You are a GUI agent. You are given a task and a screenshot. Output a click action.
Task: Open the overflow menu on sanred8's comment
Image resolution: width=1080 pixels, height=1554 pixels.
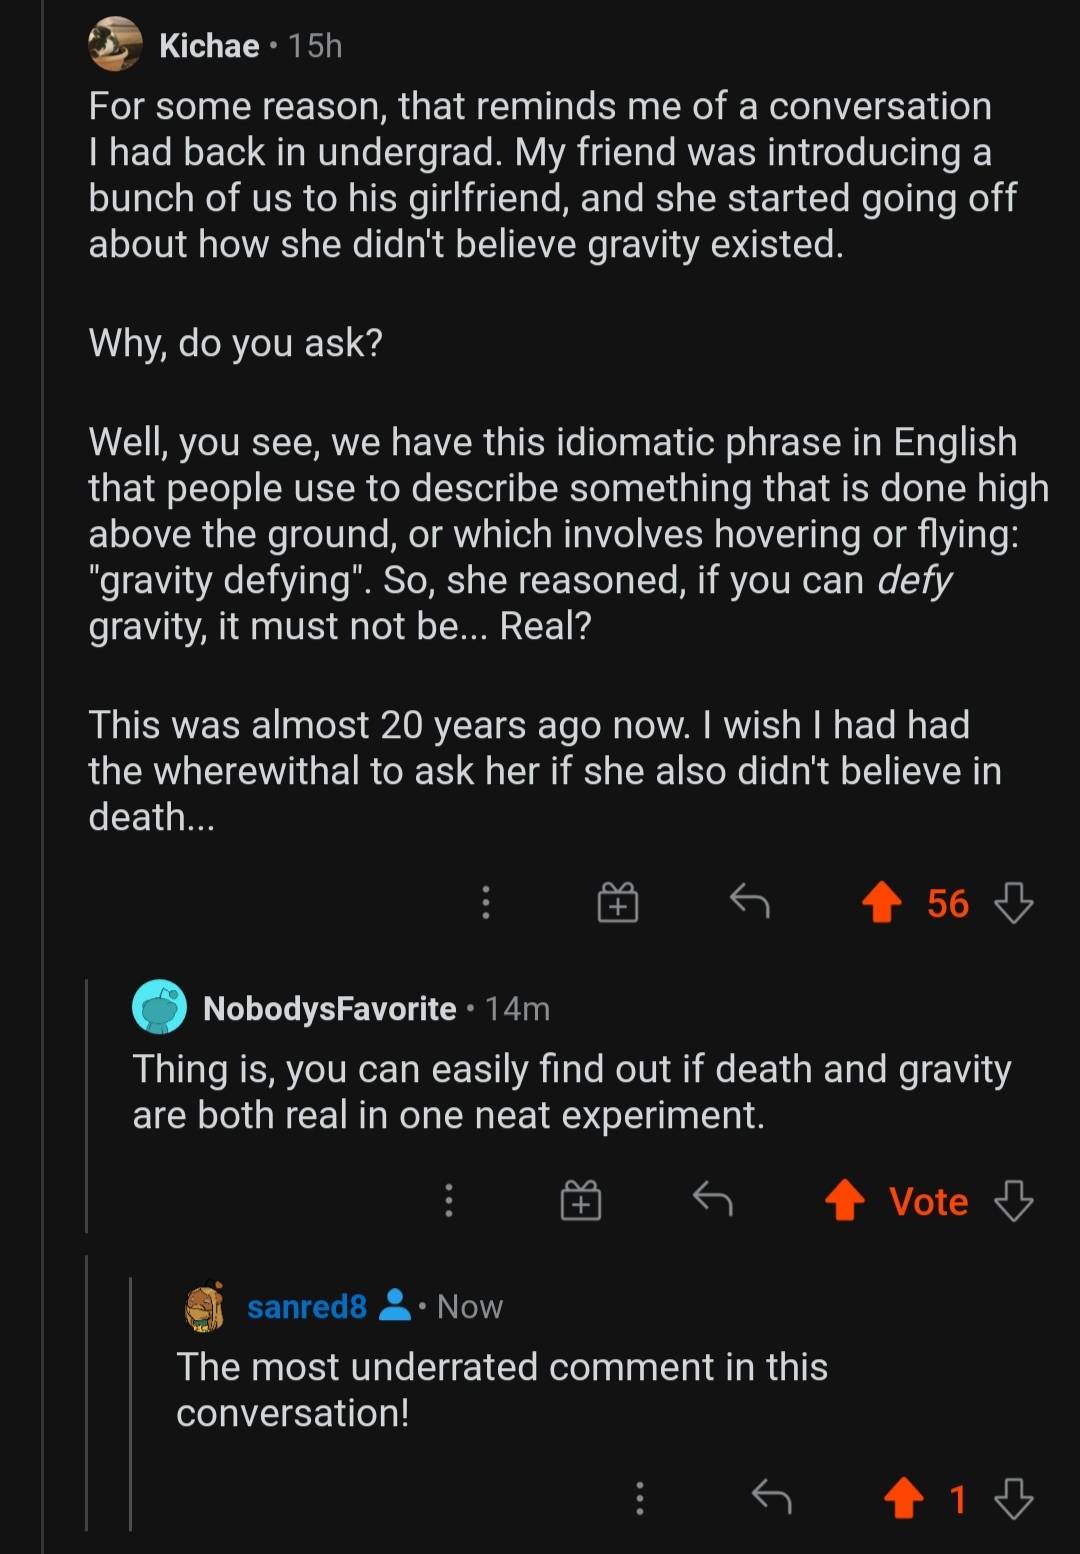point(640,1497)
